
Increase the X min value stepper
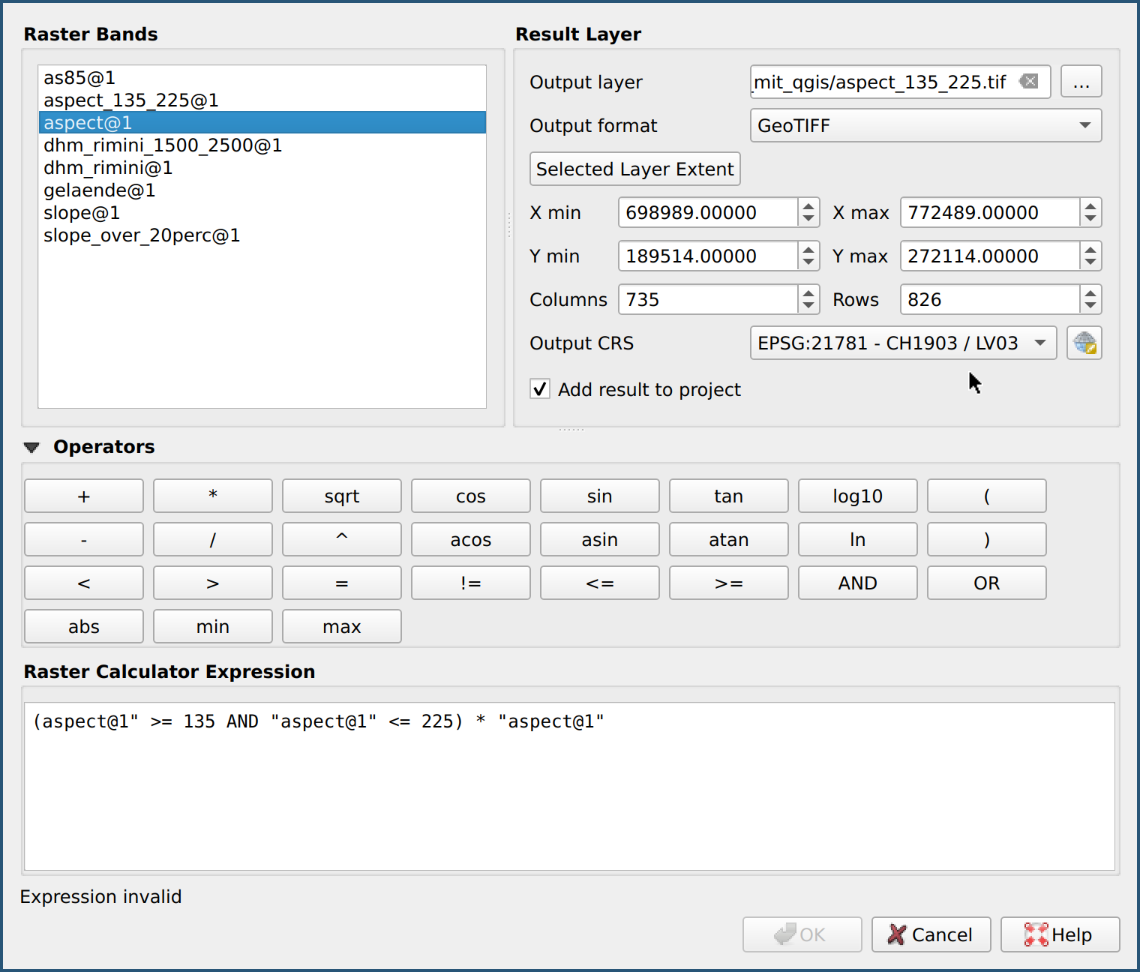click(809, 206)
